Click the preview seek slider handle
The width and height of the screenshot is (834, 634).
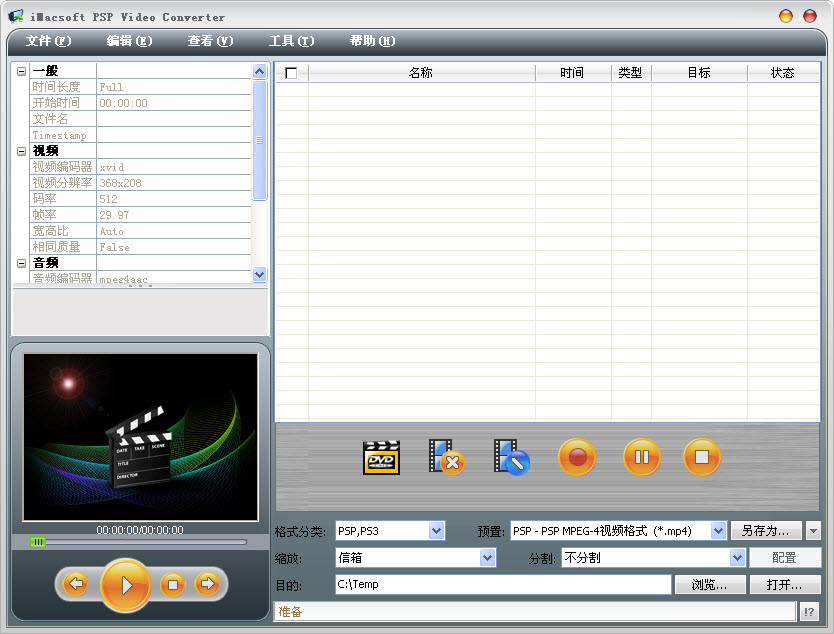point(38,542)
